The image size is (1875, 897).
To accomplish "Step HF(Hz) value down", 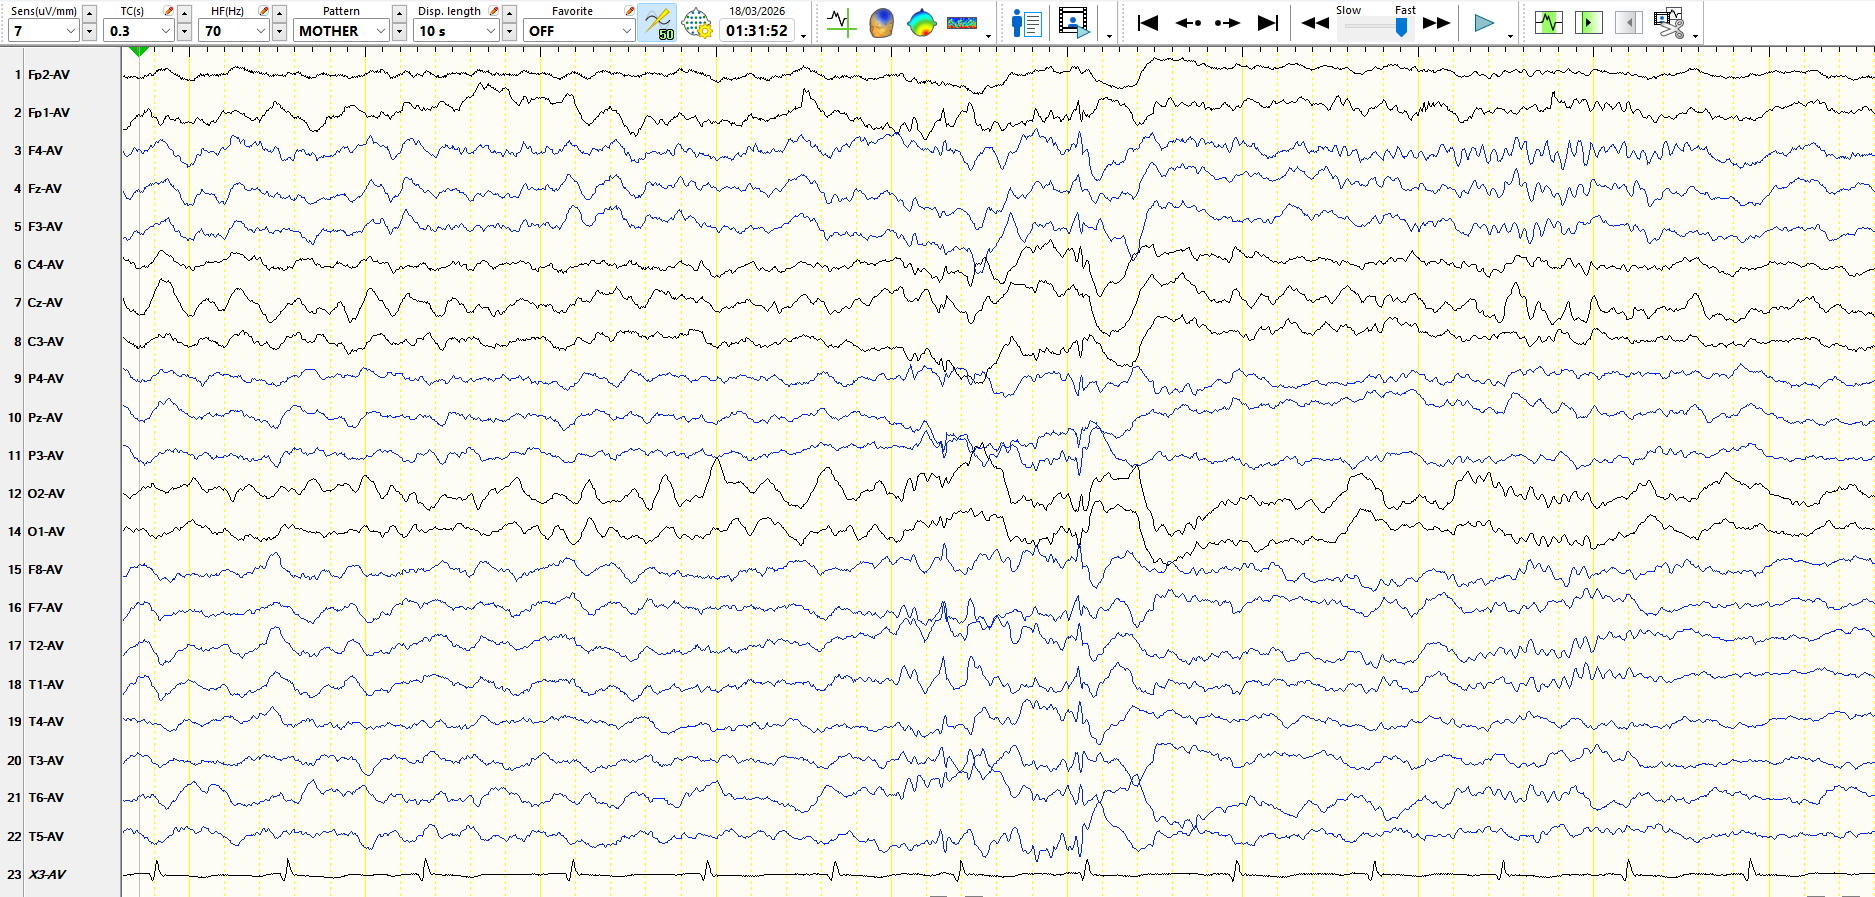I will pos(279,31).
